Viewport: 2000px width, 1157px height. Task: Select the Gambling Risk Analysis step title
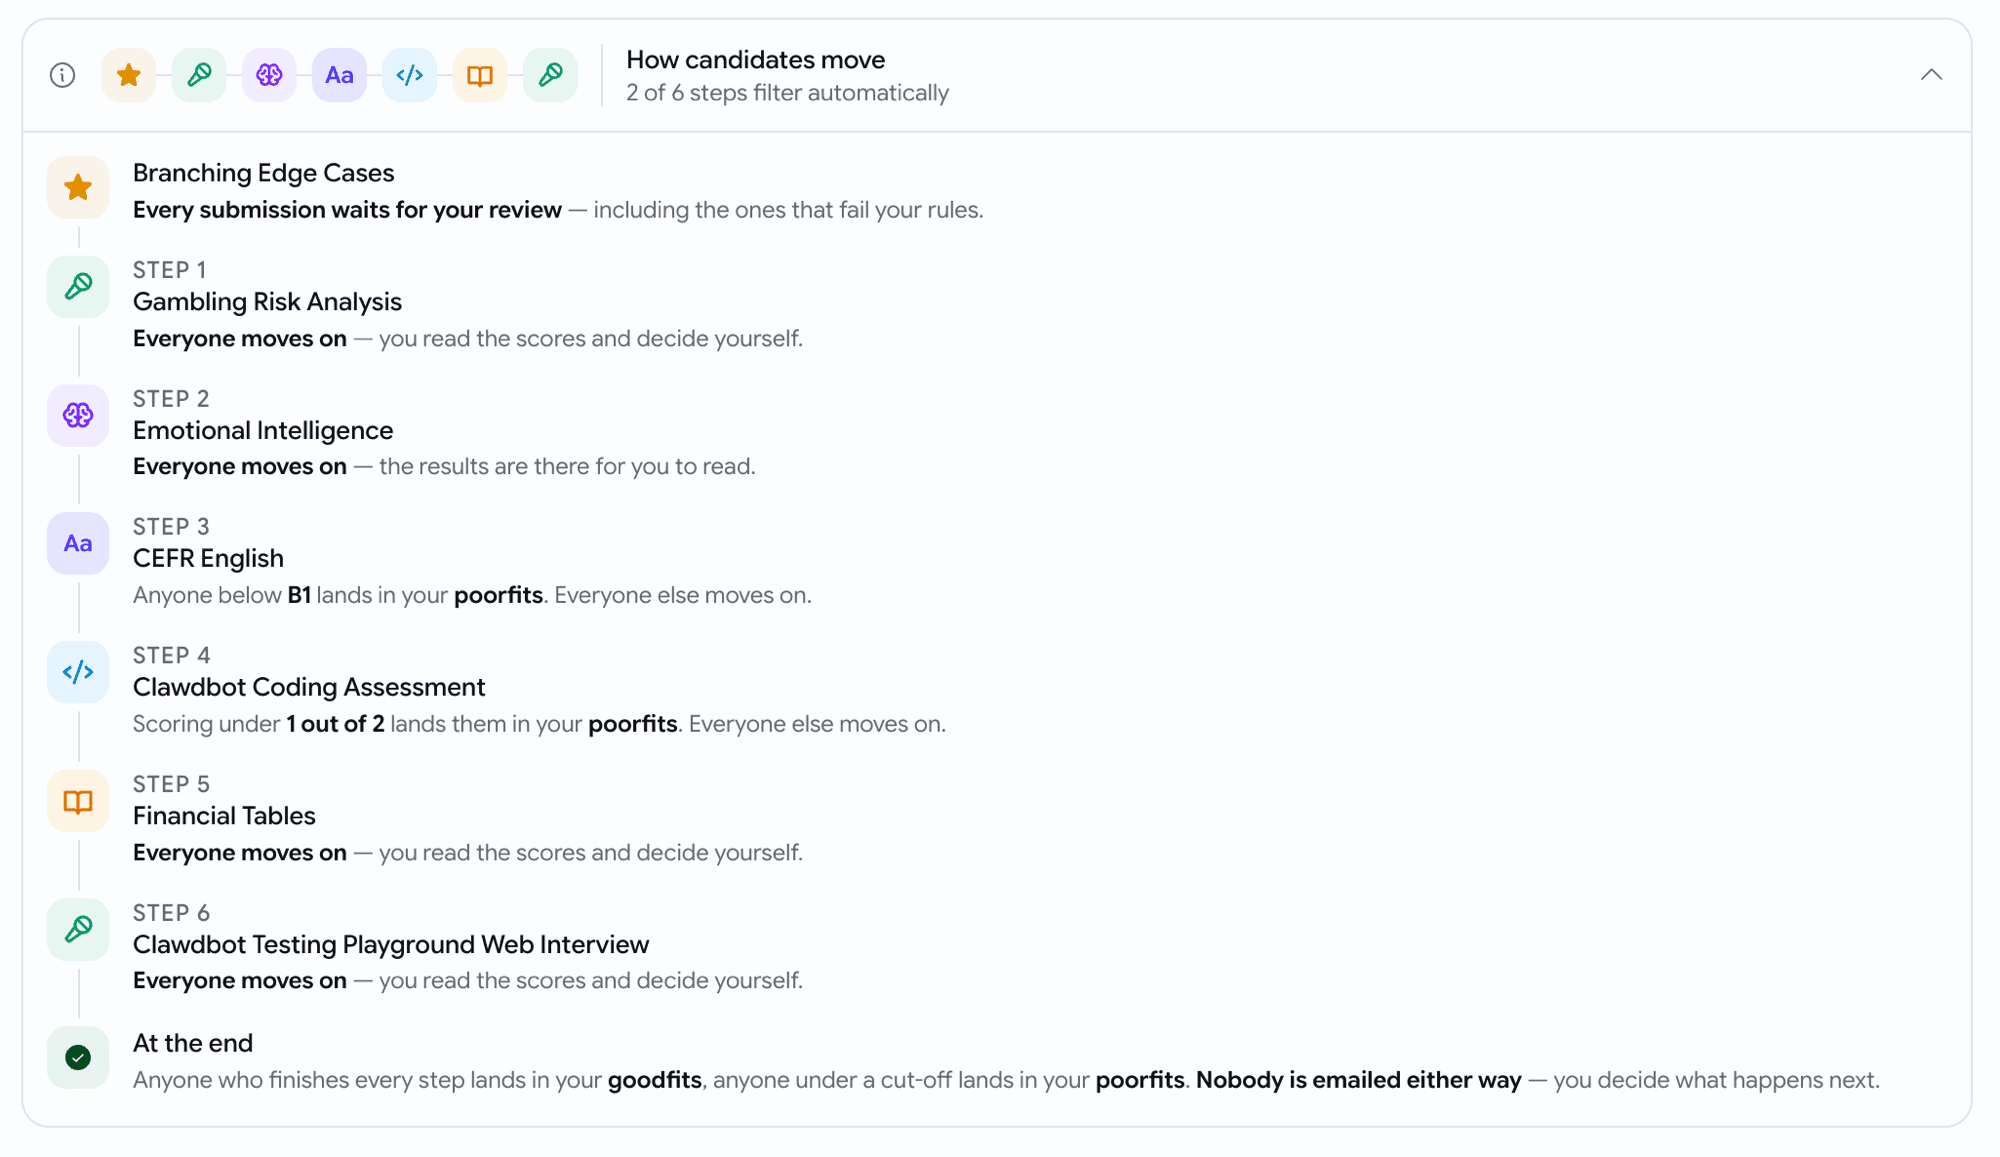pyautogui.click(x=267, y=302)
